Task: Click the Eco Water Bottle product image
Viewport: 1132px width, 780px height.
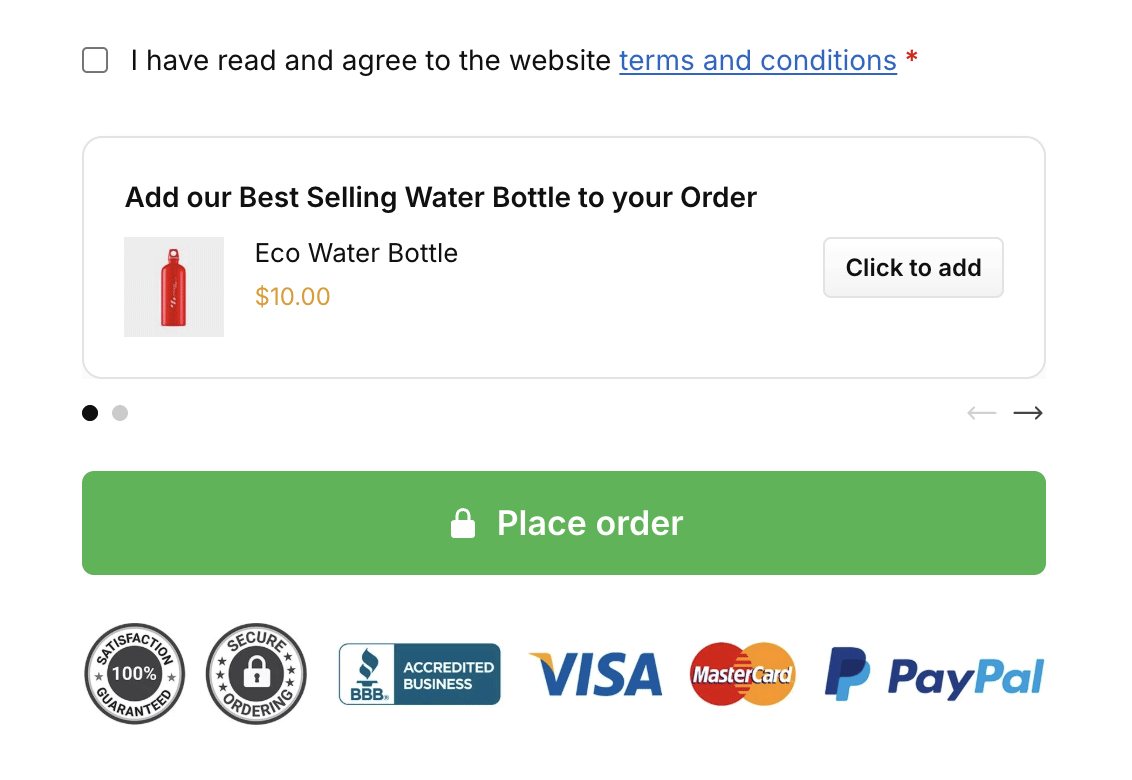Action: coord(173,286)
